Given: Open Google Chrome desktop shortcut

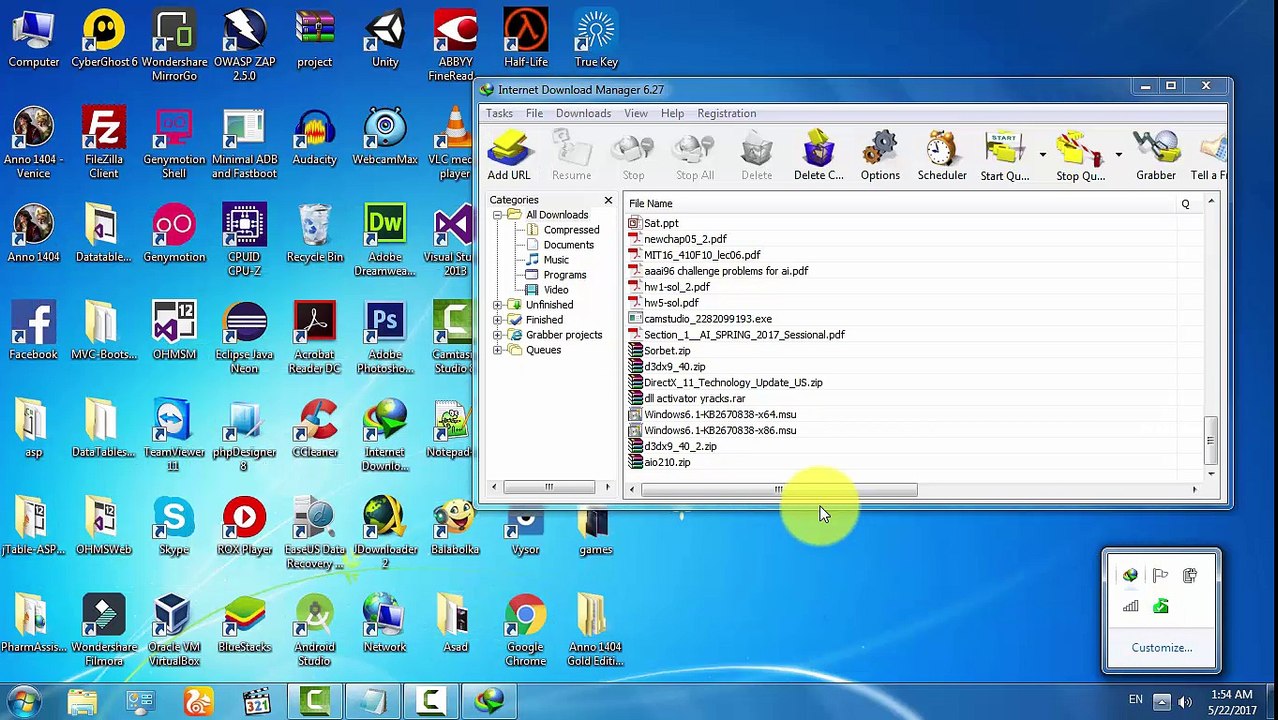Looking at the screenshot, I should click(x=525, y=630).
